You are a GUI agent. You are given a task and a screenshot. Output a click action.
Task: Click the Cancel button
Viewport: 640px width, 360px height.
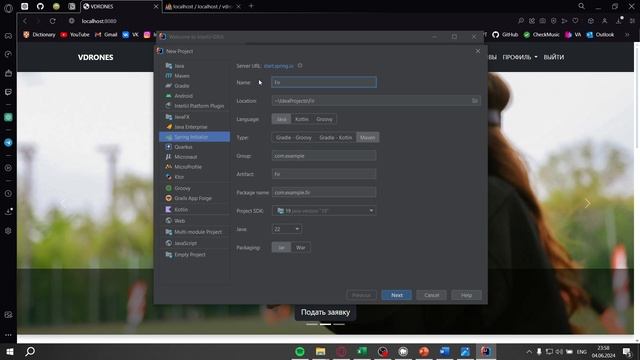[431, 295]
